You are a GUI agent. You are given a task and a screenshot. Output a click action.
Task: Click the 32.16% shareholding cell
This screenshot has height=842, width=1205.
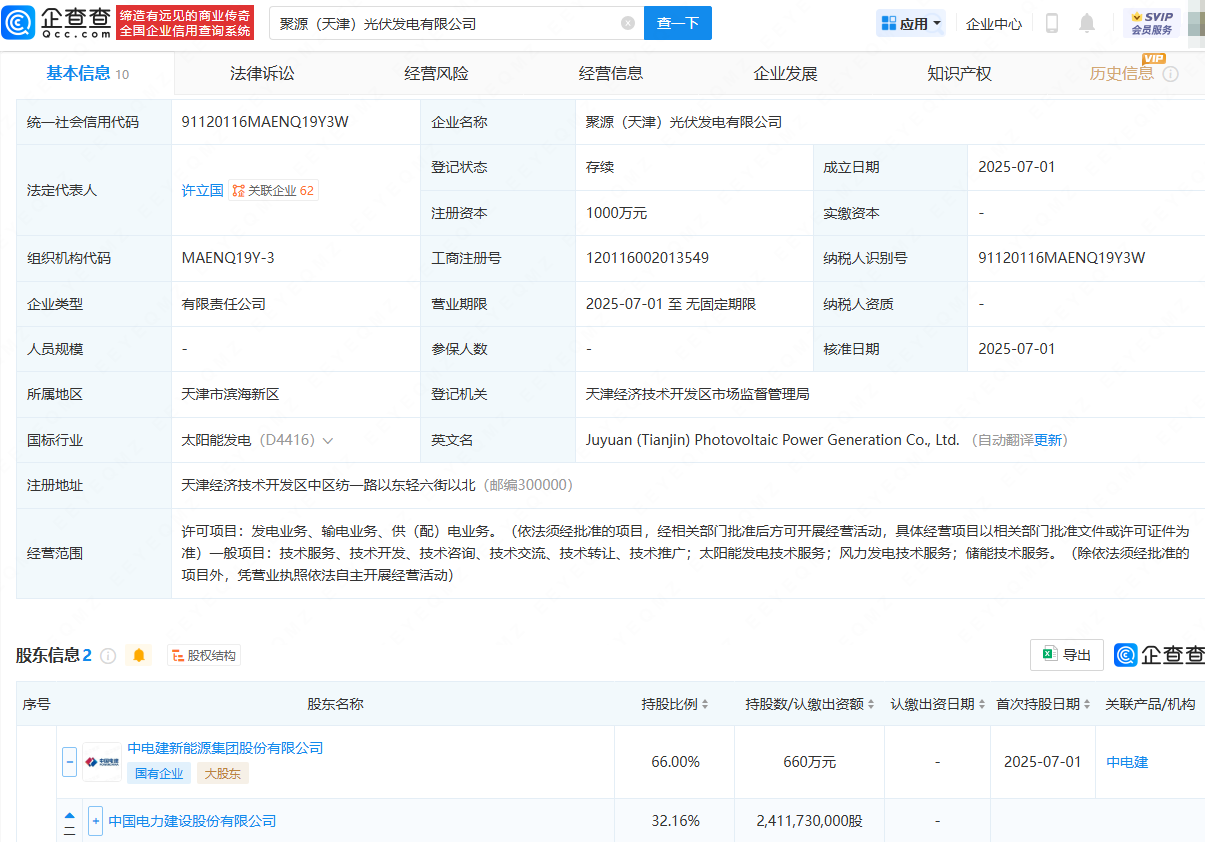click(675, 821)
